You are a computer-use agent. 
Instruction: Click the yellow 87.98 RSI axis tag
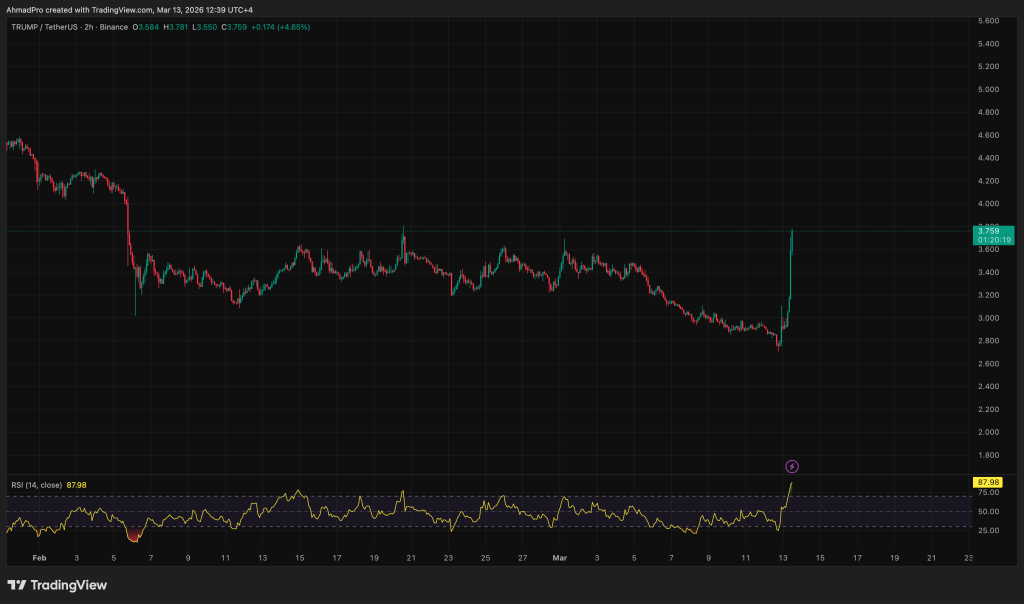click(987, 483)
